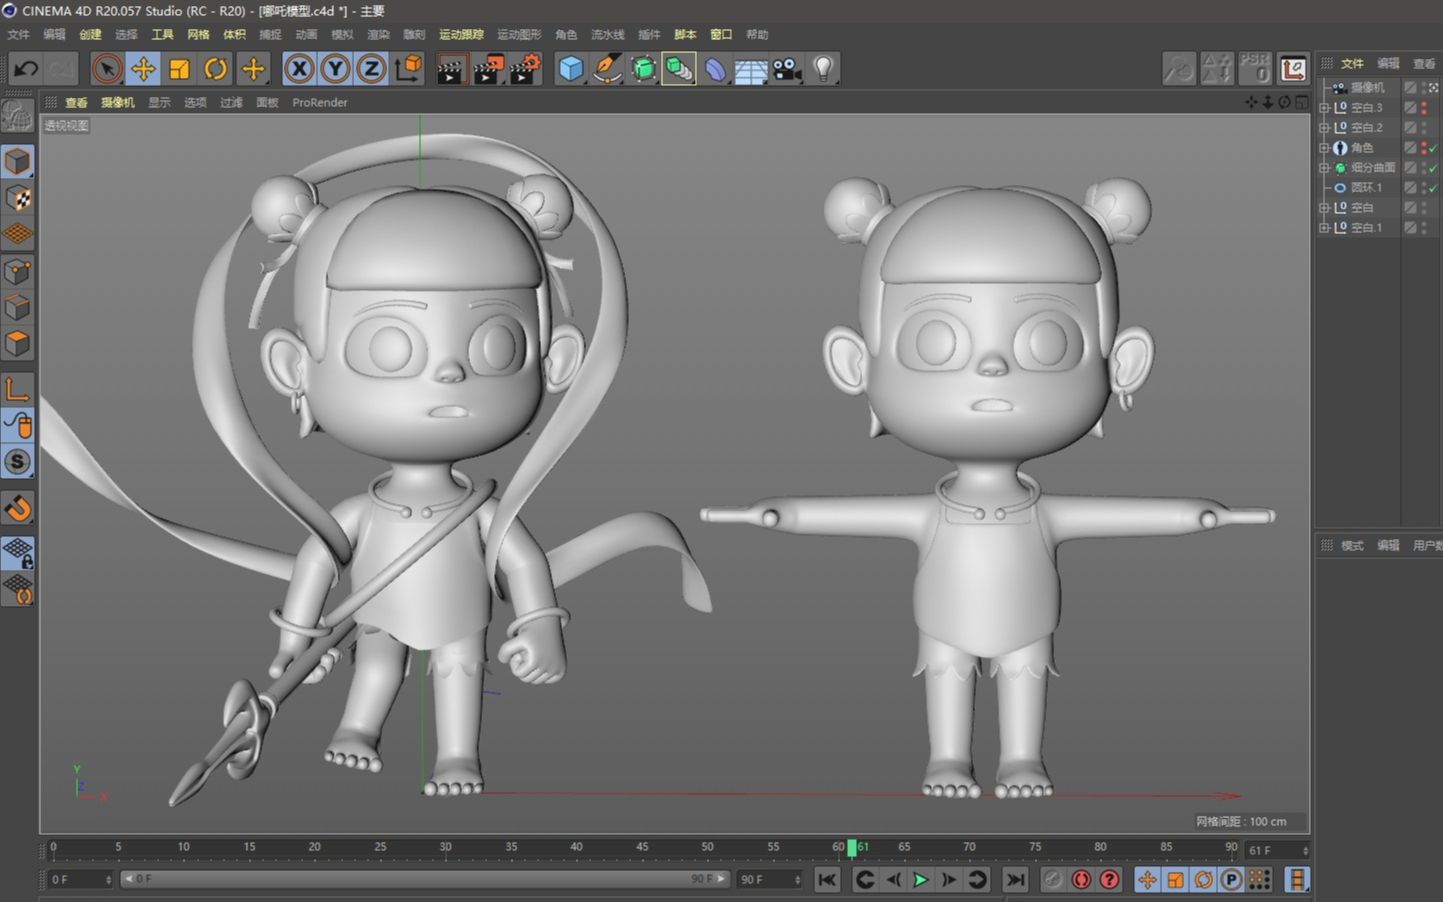This screenshot has width=1443, height=902.
Task: Toggle X axis lock
Action: pyautogui.click(x=299, y=69)
